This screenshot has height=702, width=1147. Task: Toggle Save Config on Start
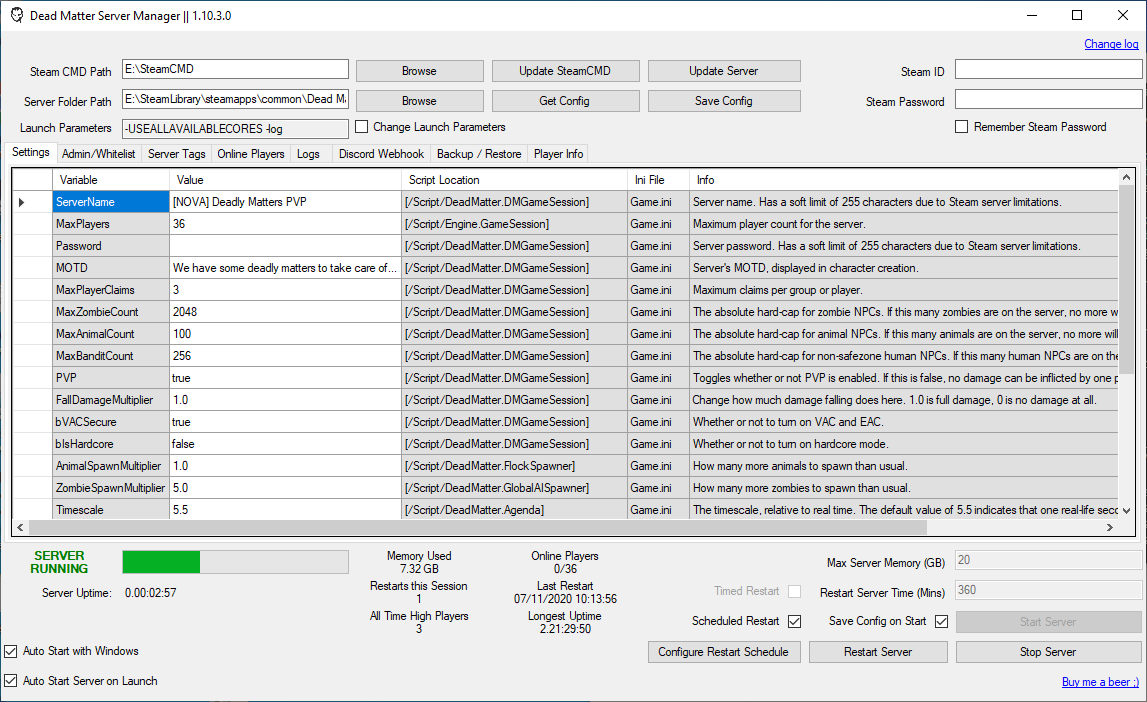(941, 620)
